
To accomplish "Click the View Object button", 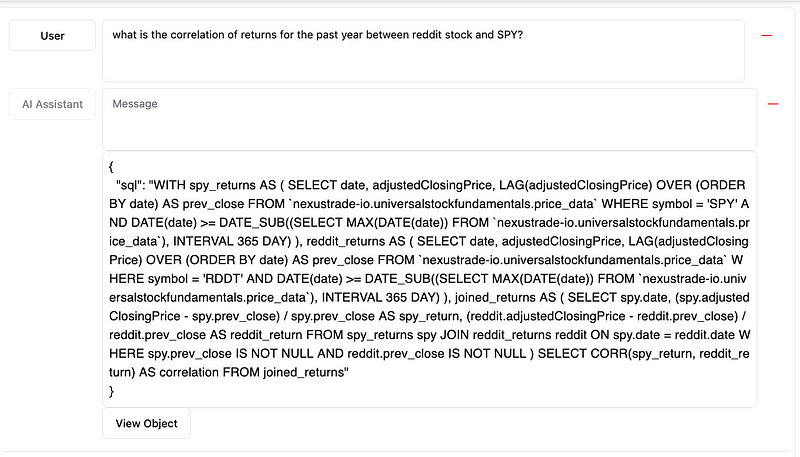I will (146, 423).
